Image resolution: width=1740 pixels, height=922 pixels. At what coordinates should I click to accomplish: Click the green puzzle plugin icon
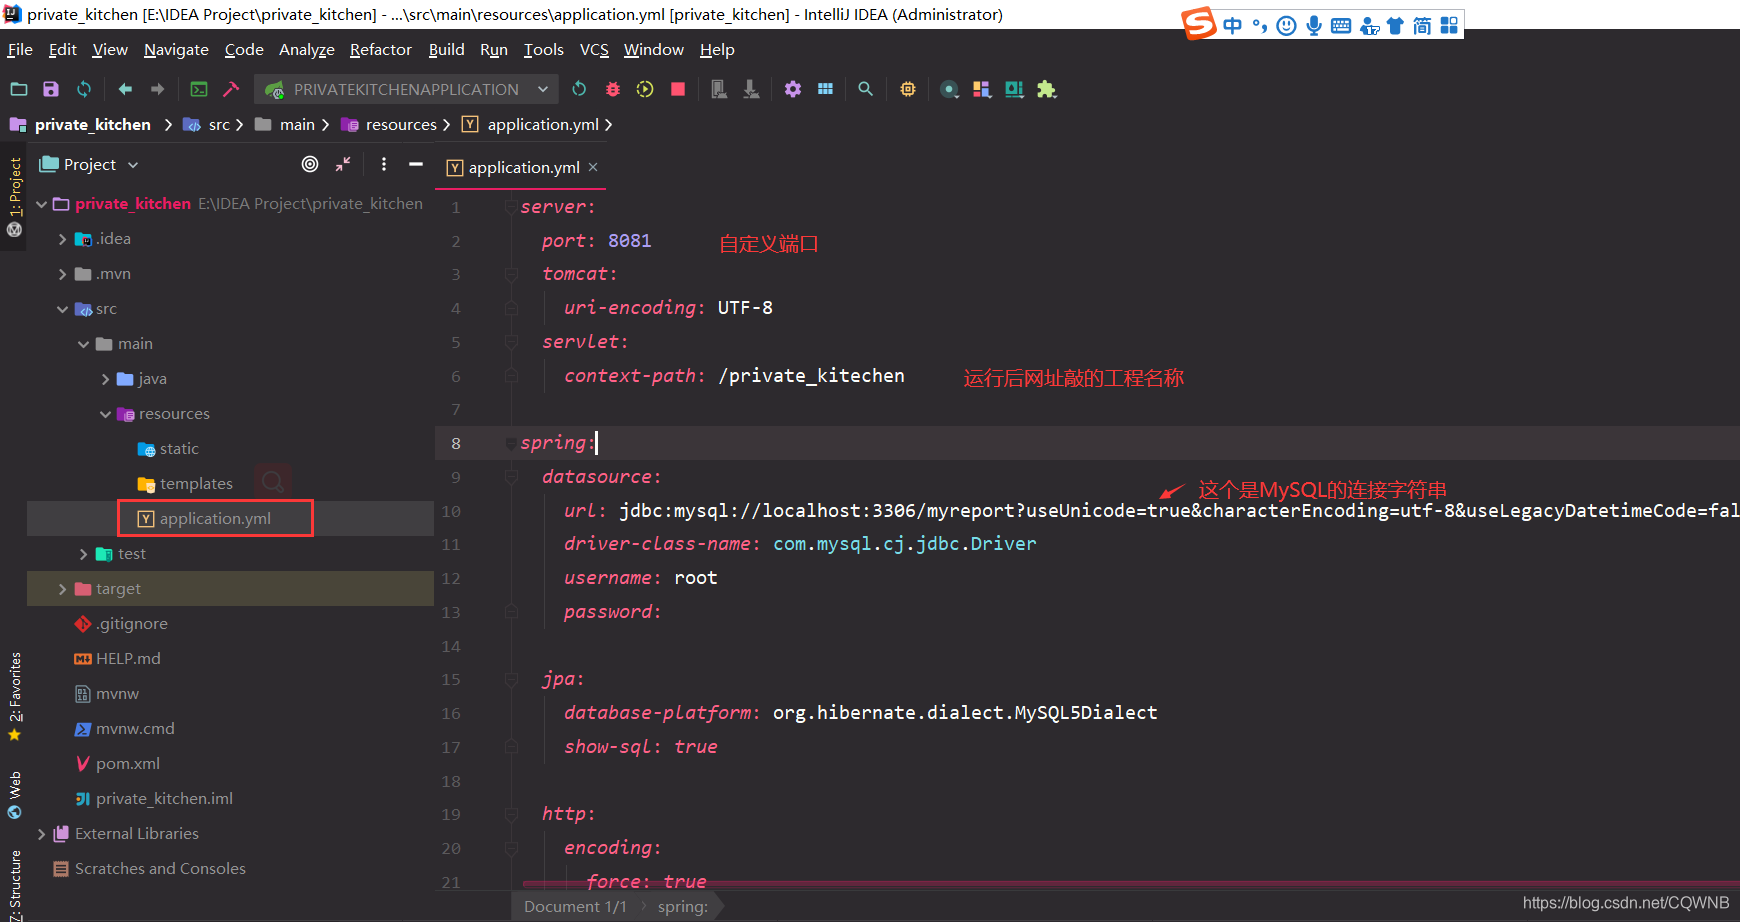(1046, 89)
